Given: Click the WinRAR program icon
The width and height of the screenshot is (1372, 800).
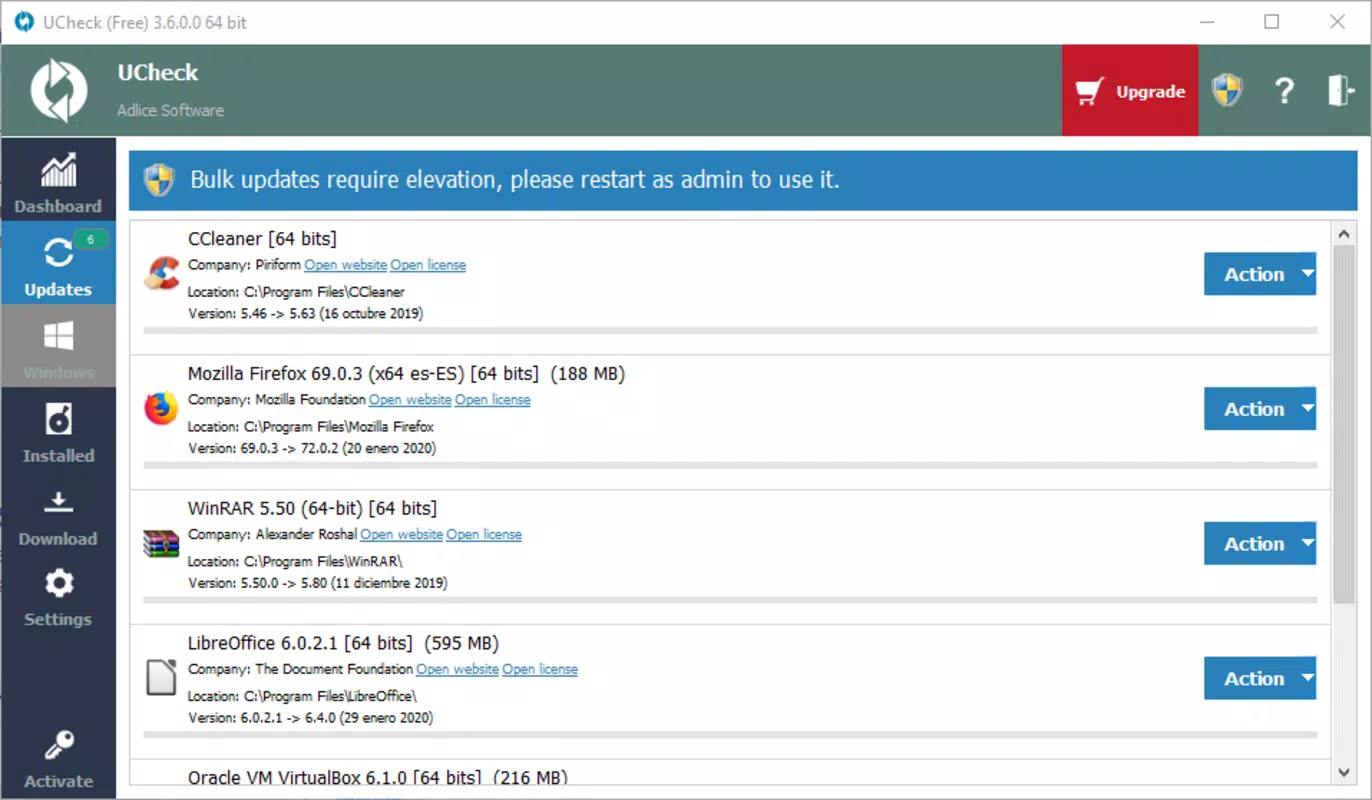Looking at the screenshot, I should [161, 543].
